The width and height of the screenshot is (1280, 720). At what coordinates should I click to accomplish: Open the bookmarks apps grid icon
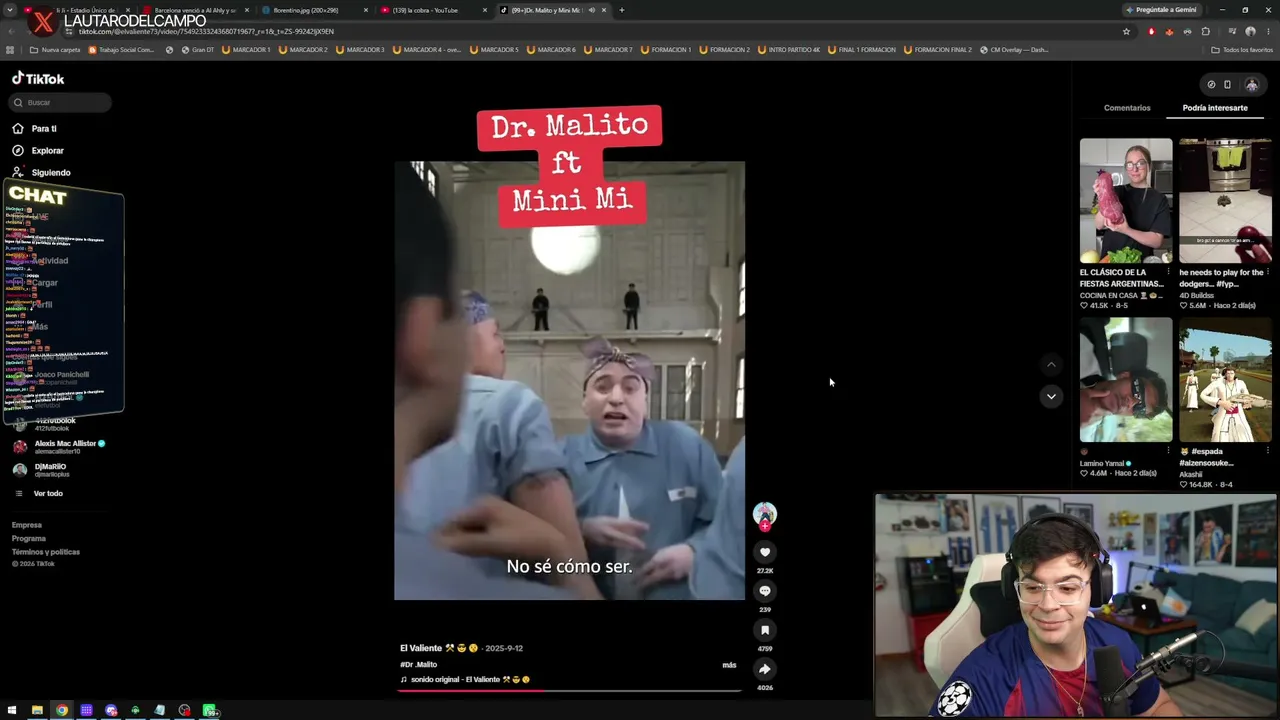click(x=10, y=50)
